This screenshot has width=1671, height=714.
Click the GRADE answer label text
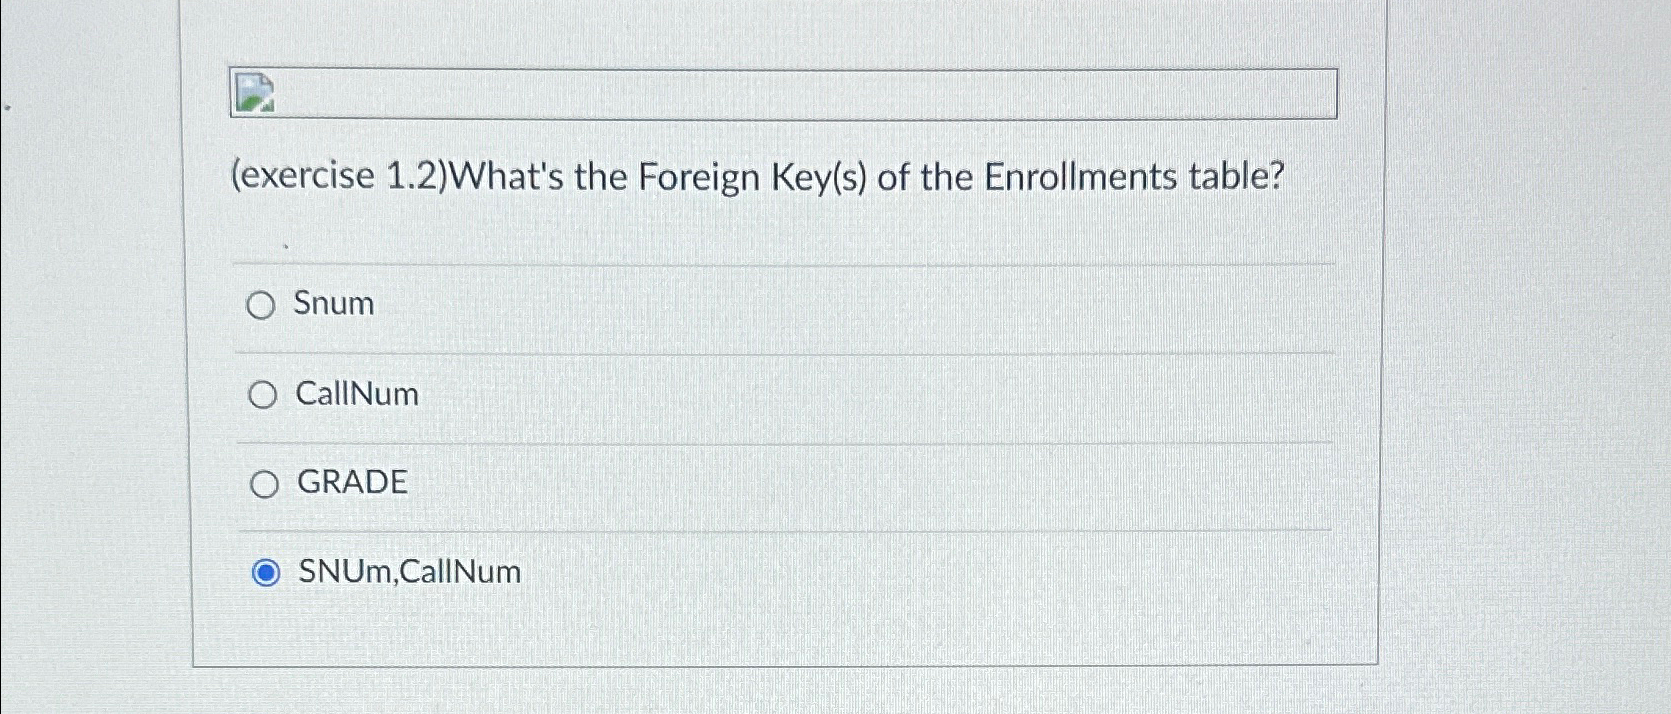click(x=351, y=482)
